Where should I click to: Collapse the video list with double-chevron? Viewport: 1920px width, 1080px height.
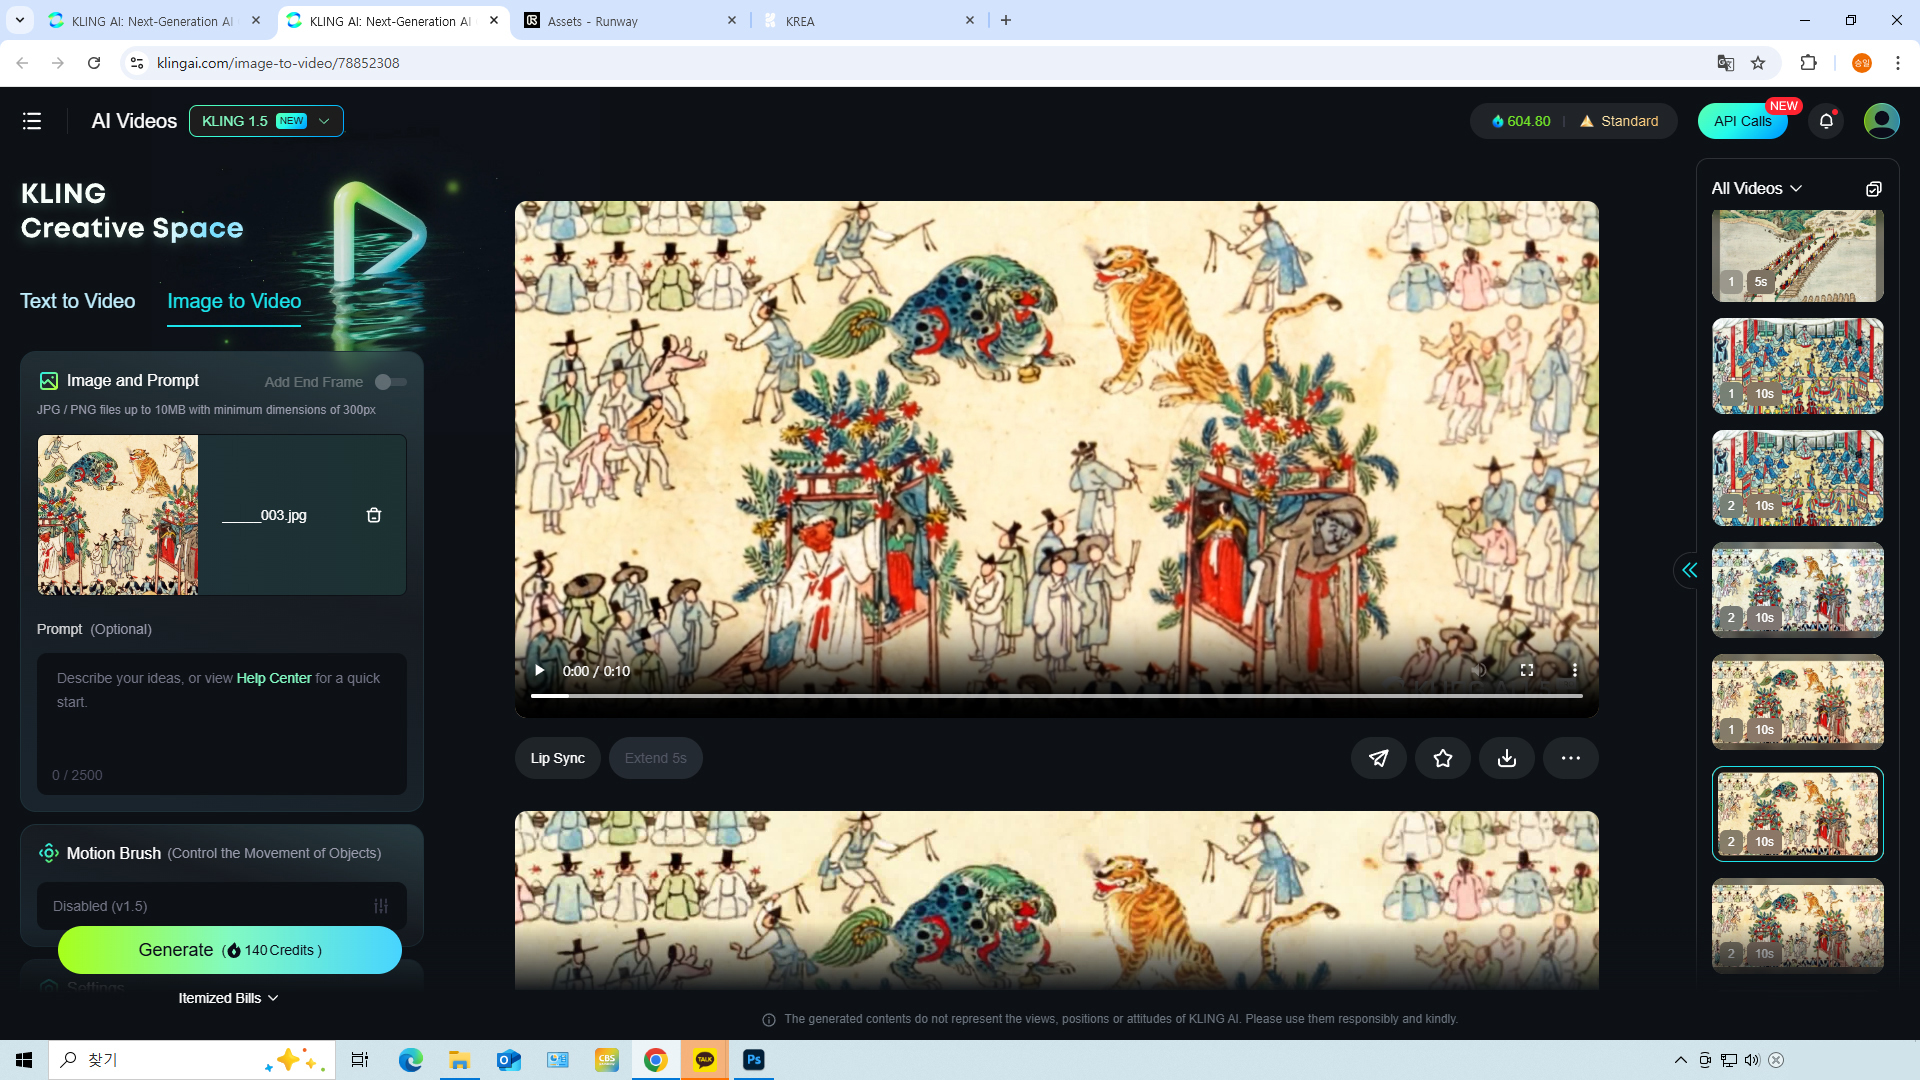1689,570
